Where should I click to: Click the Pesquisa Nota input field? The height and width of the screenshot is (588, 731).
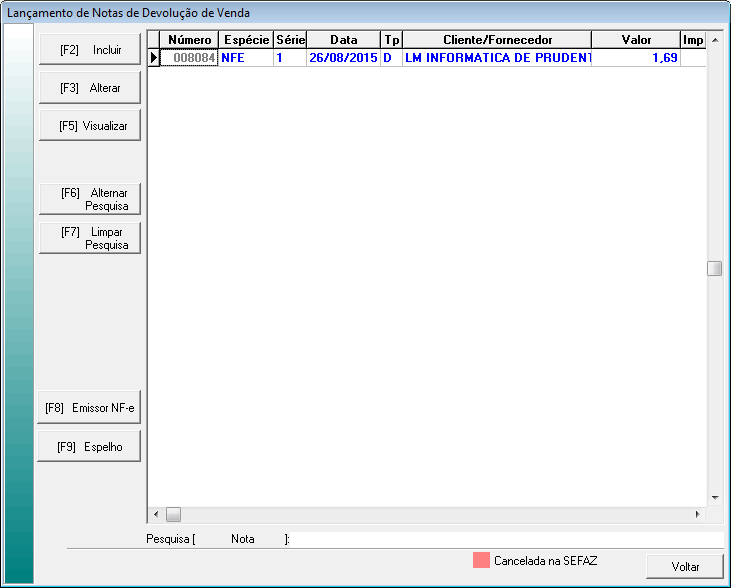[505, 539]
